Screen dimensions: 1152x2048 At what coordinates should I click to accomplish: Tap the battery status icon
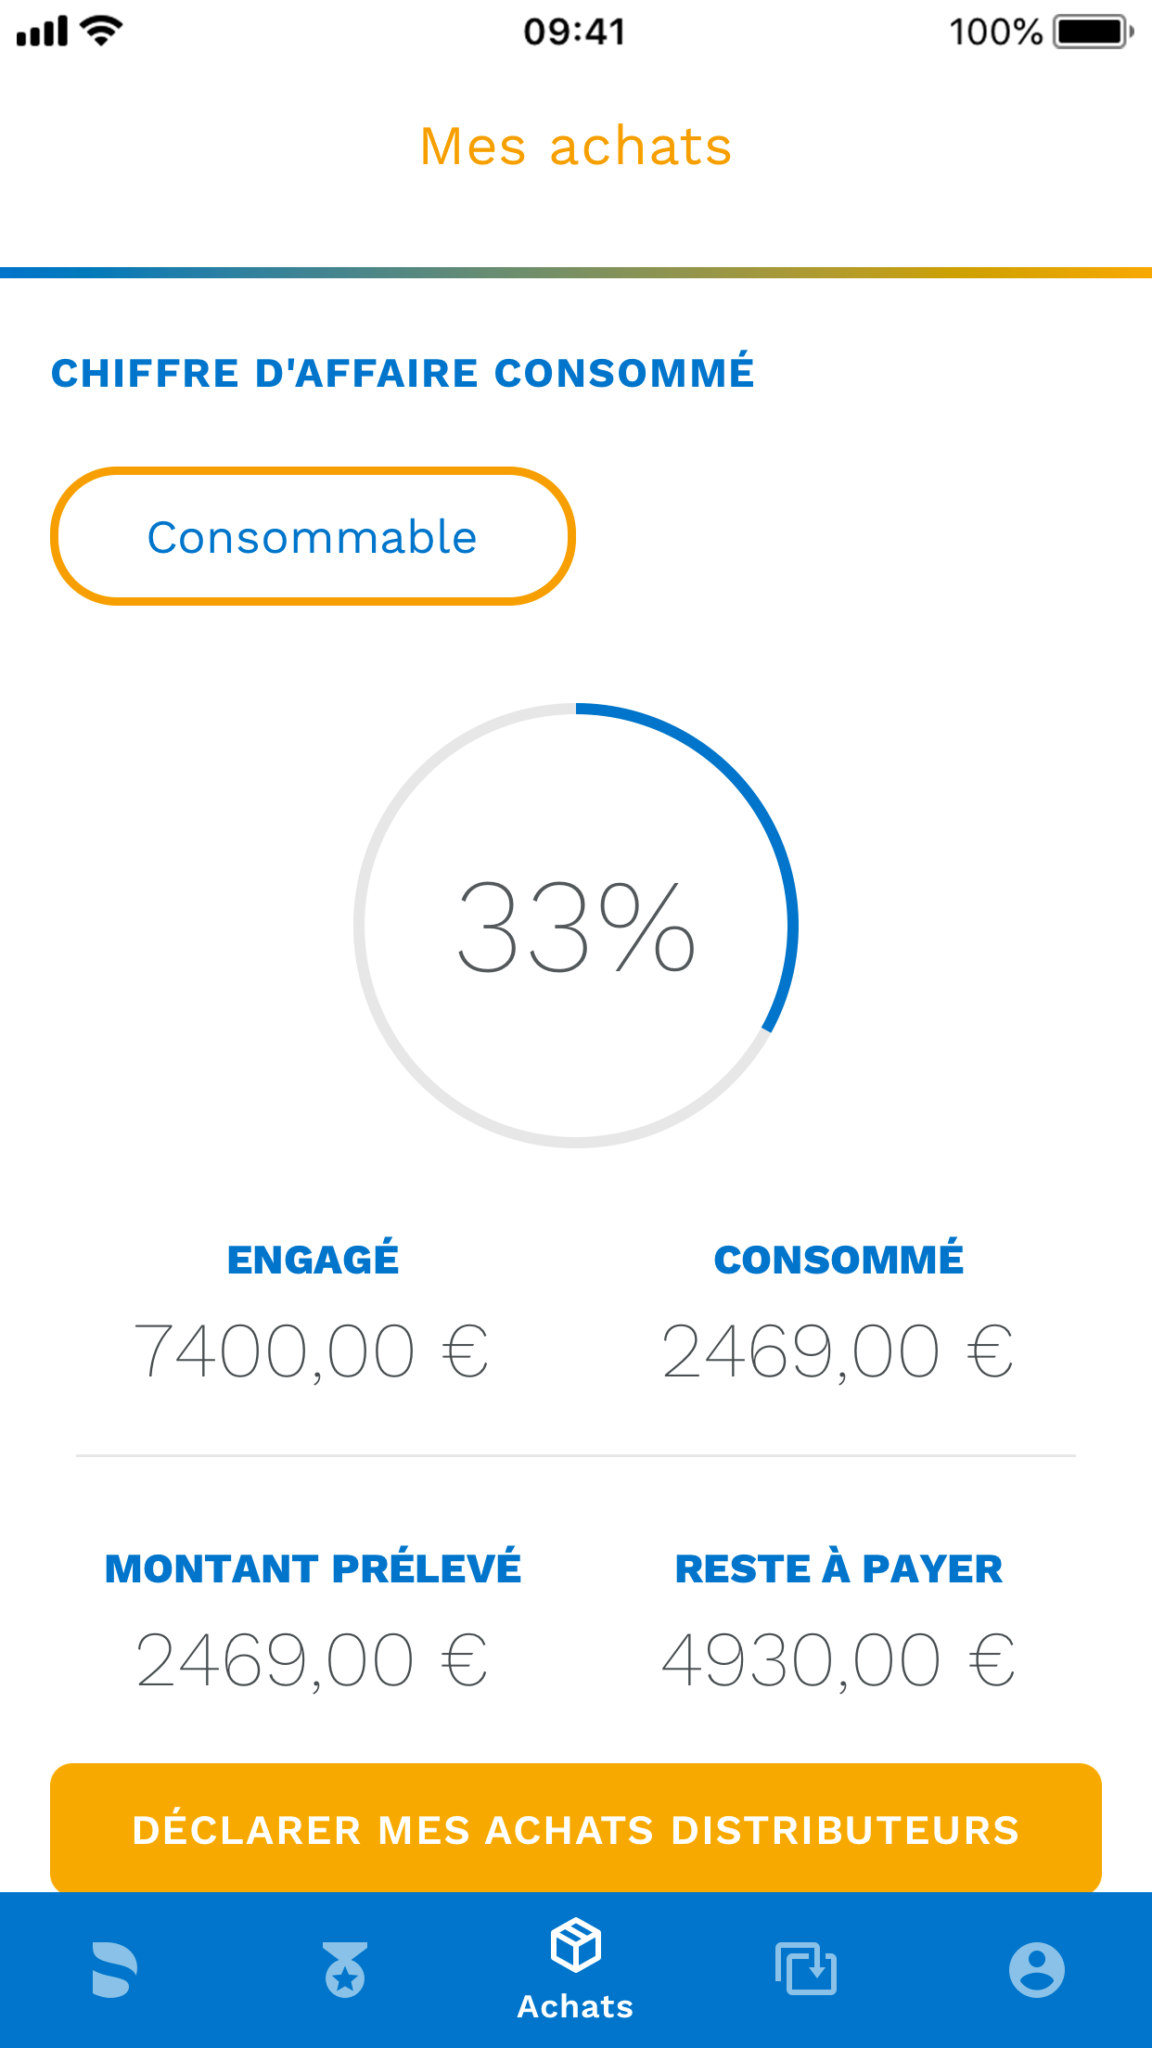(1093, 32)
